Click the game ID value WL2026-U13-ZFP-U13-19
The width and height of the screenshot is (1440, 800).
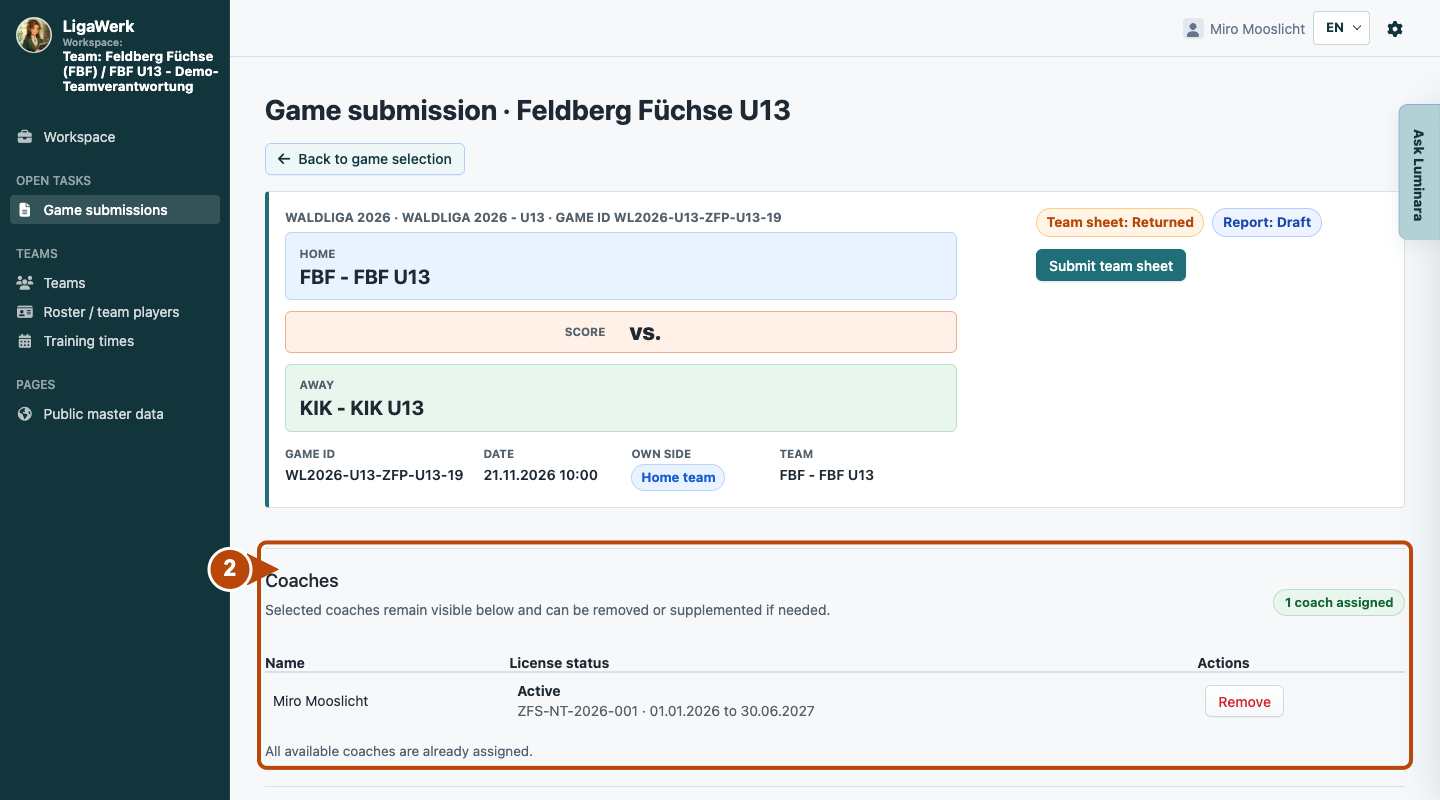click(374, 475)
